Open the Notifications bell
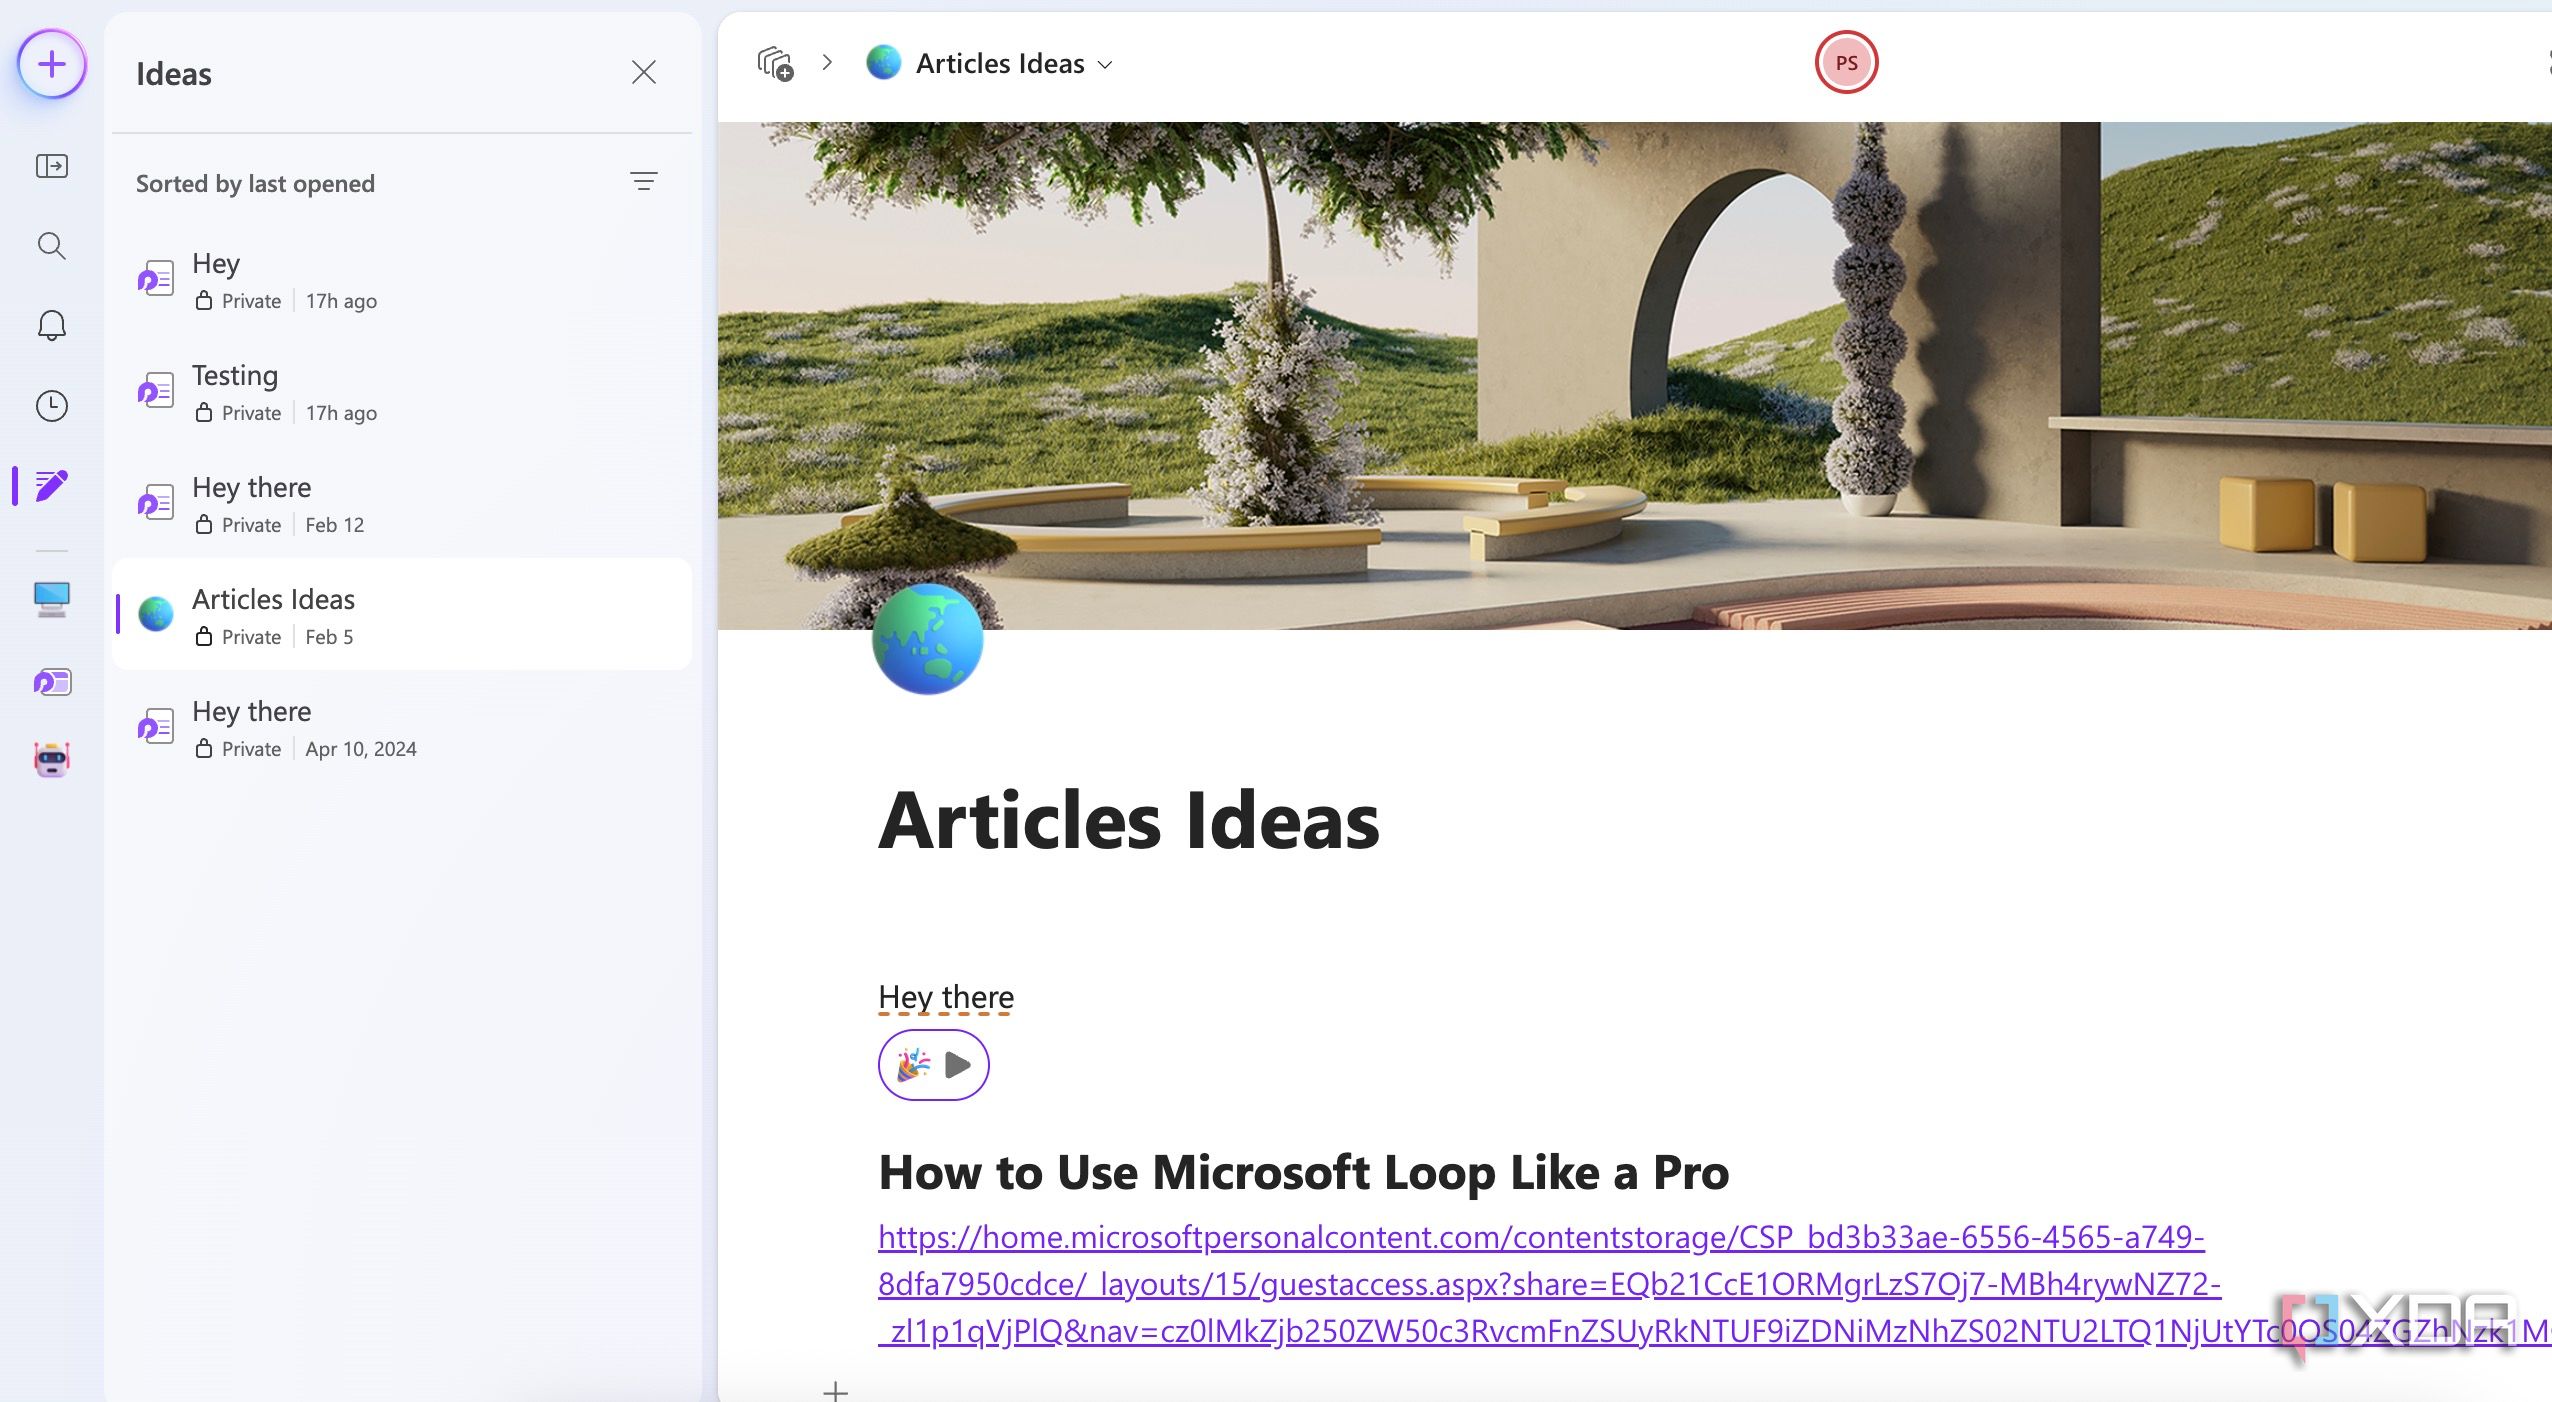The width and height of the screenshot is (2552, 1402). pyautogui.click(x=50, y=325)
